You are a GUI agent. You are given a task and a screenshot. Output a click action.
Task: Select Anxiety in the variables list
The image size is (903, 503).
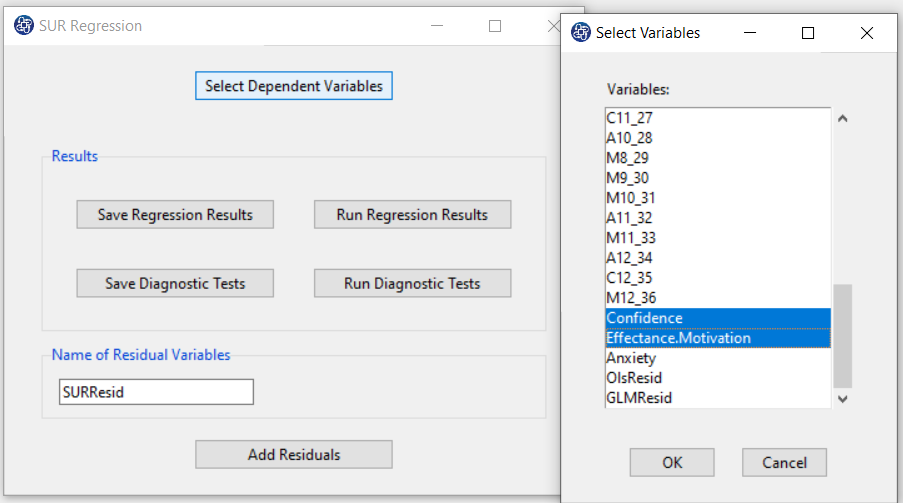click(x=718, y=358)
